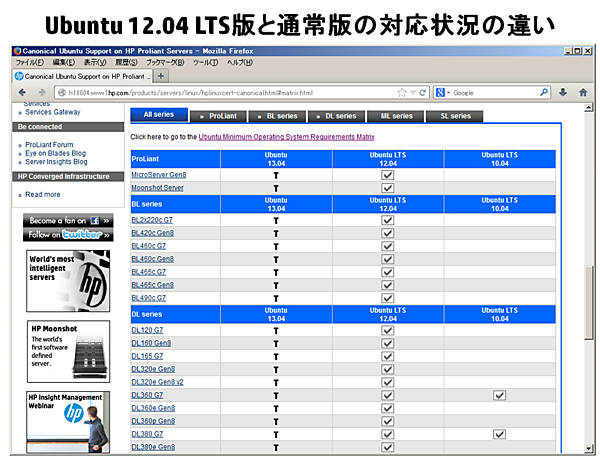This screenshot has height=456, width=600.
Task: Open the BL465c G7 link
Action: pyautogui.click(x=148, y=272)
